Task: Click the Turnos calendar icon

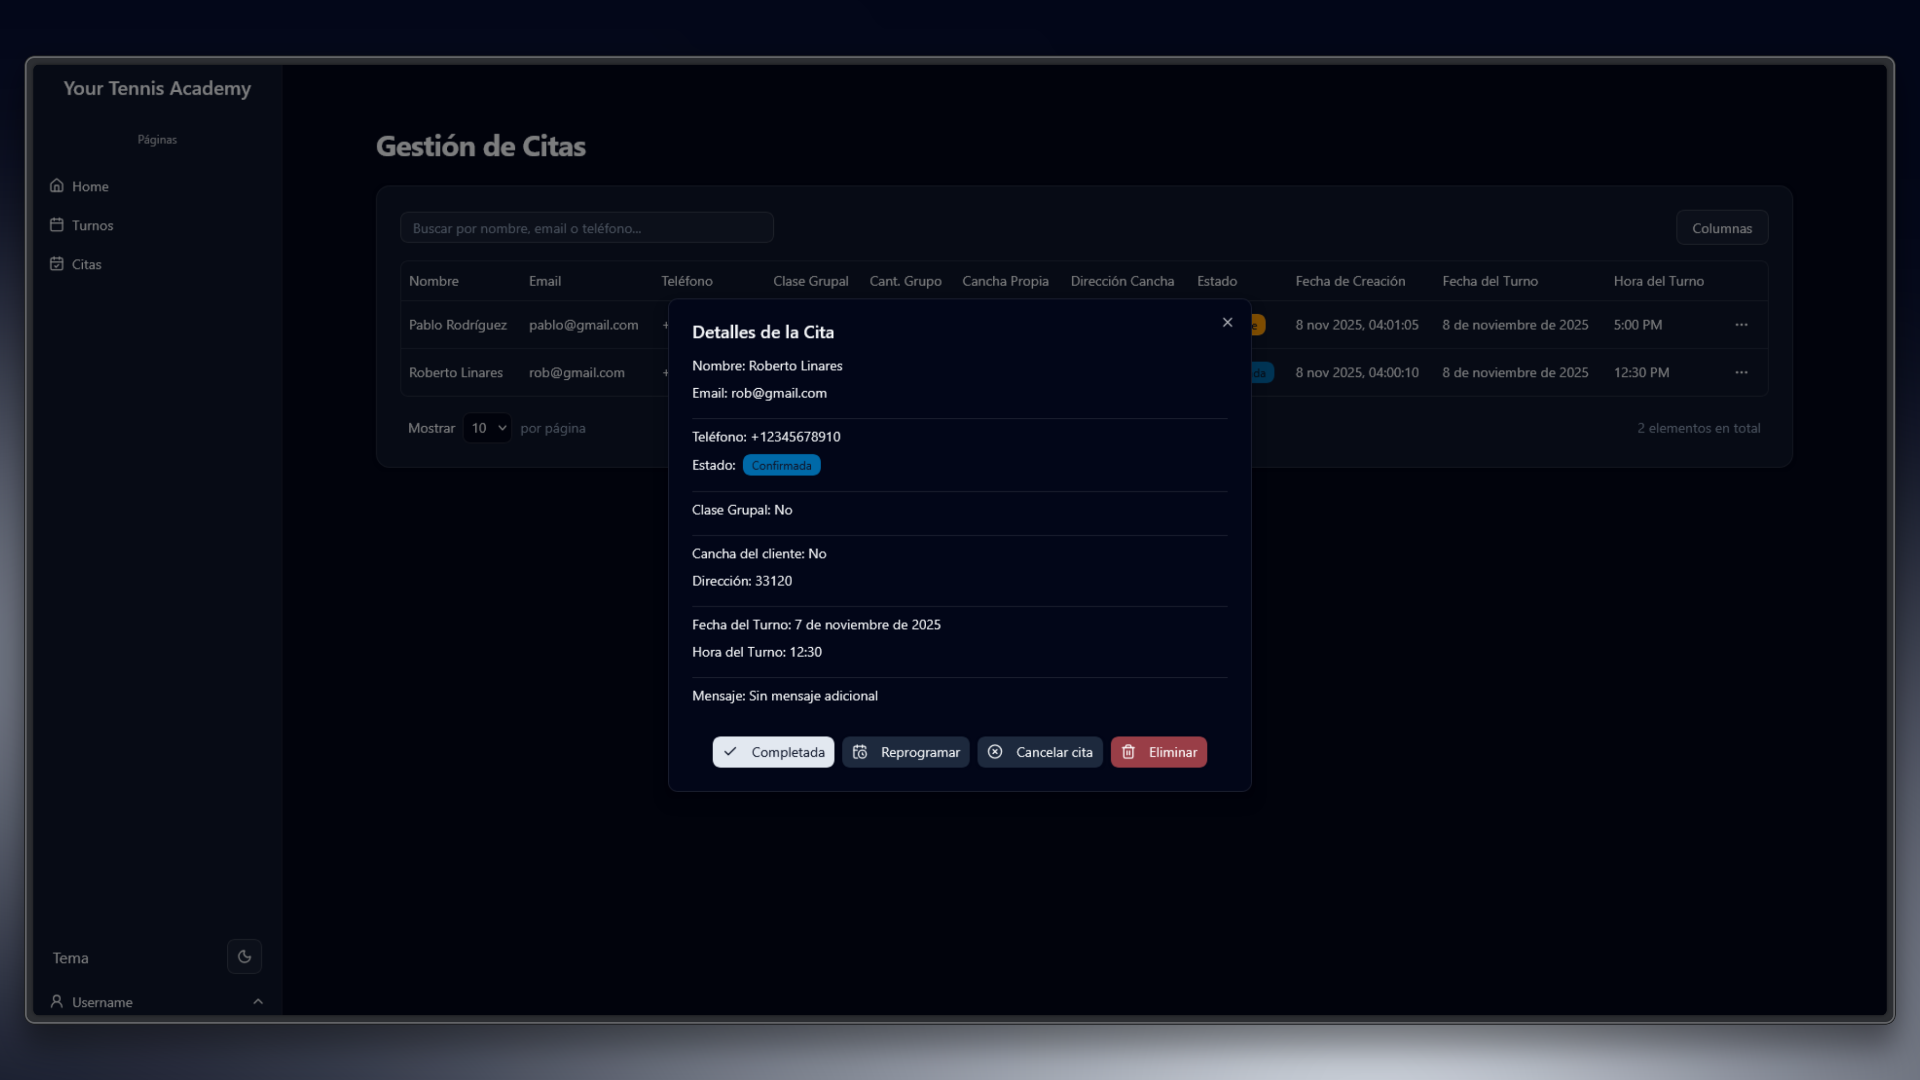Action: pyautogui.click(x=57, y=225)
